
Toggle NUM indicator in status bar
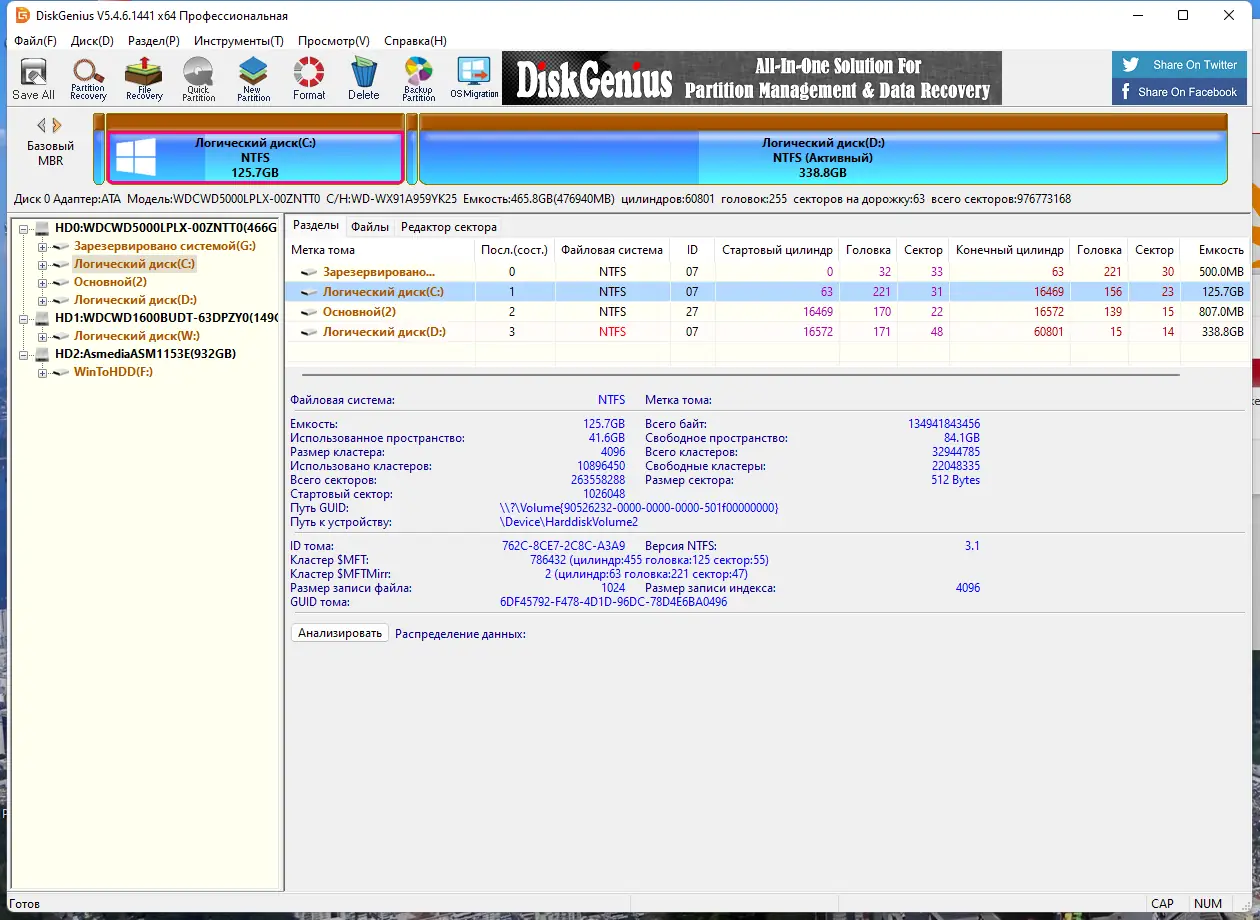pos(1208,903)
